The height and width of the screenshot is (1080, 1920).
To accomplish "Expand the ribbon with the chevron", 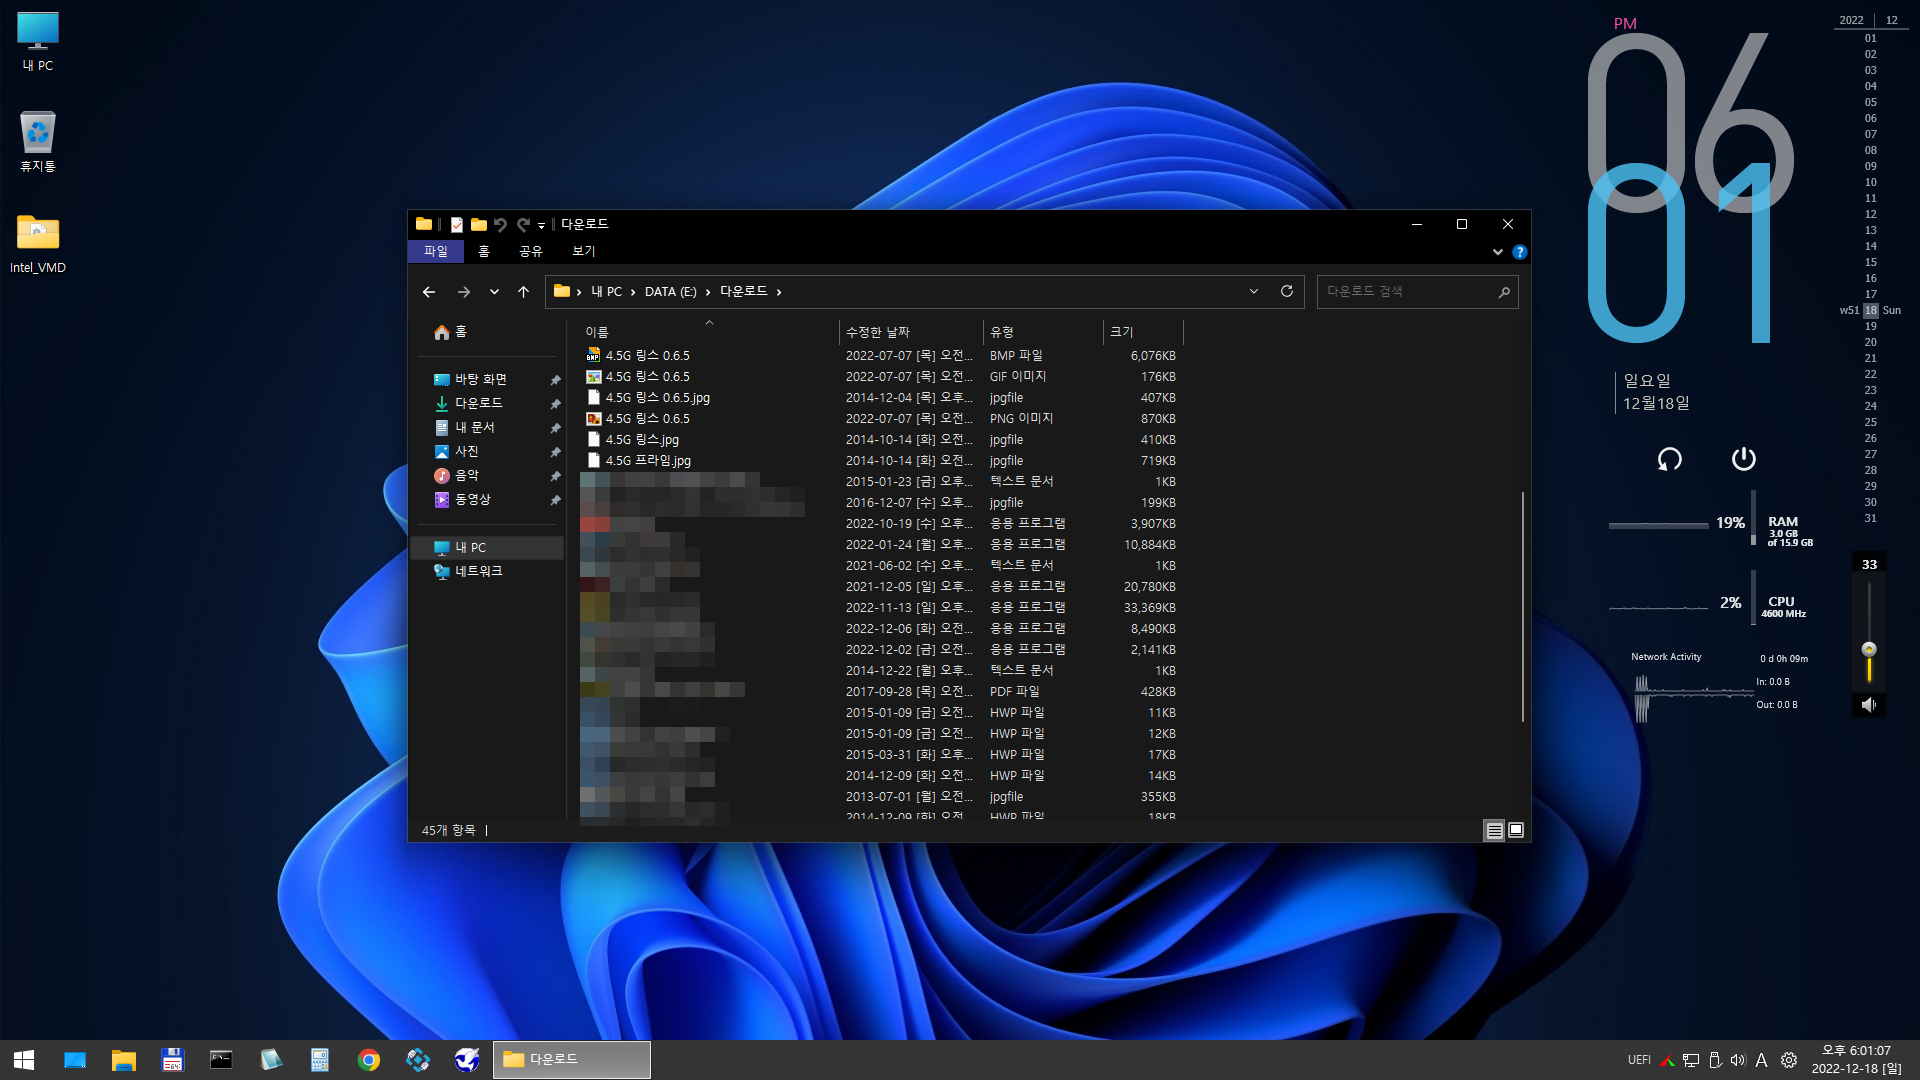I will [x=1497, y=252].
